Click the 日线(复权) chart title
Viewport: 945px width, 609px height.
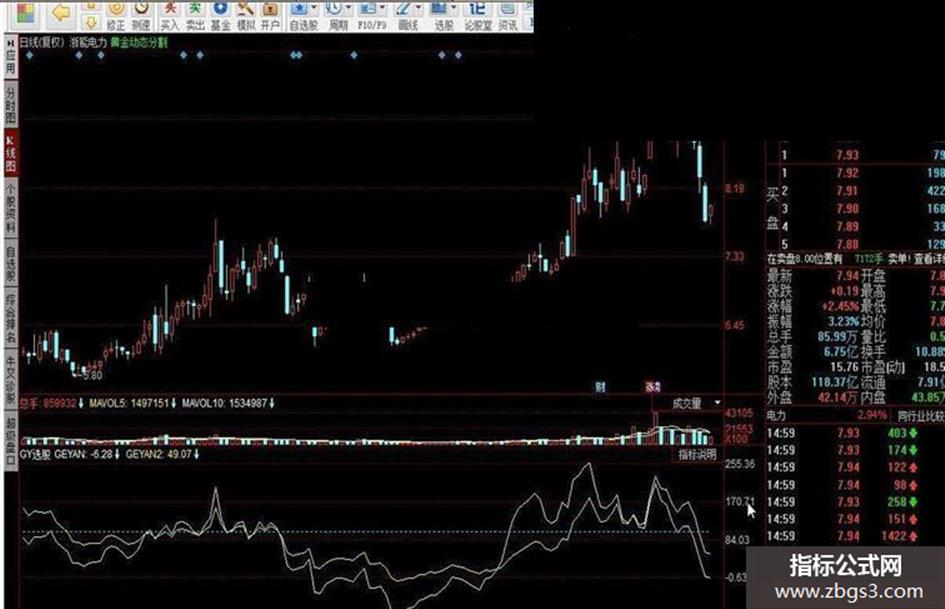pos(42,42)
